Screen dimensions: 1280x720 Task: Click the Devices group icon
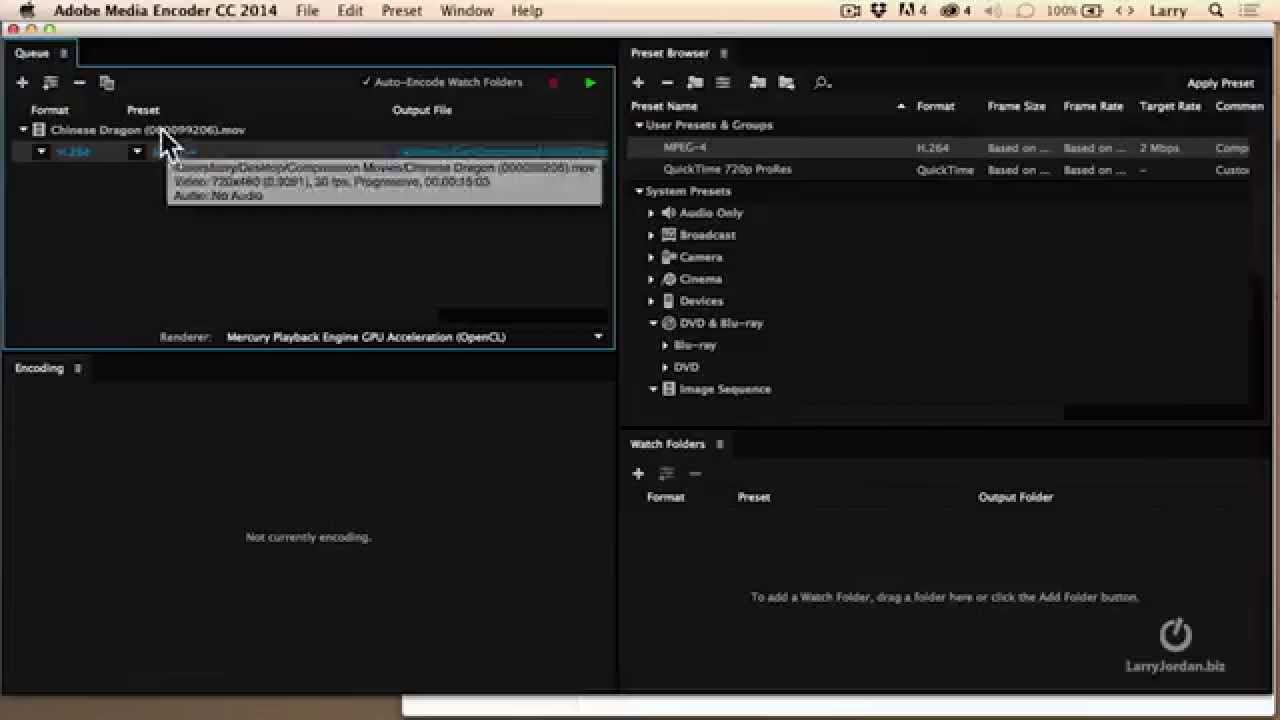[668, 301]
